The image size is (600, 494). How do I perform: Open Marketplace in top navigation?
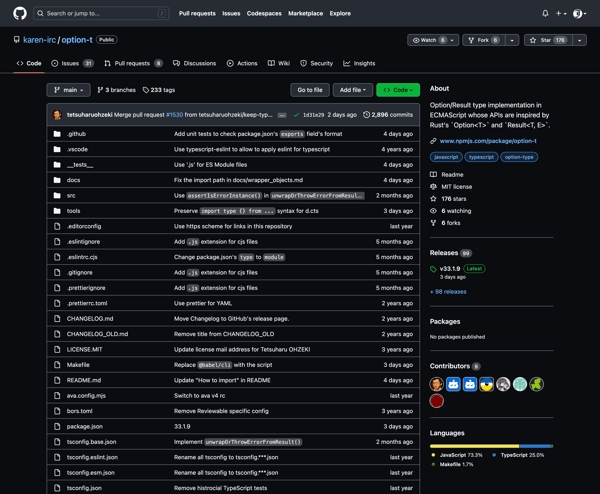(305, 13)
